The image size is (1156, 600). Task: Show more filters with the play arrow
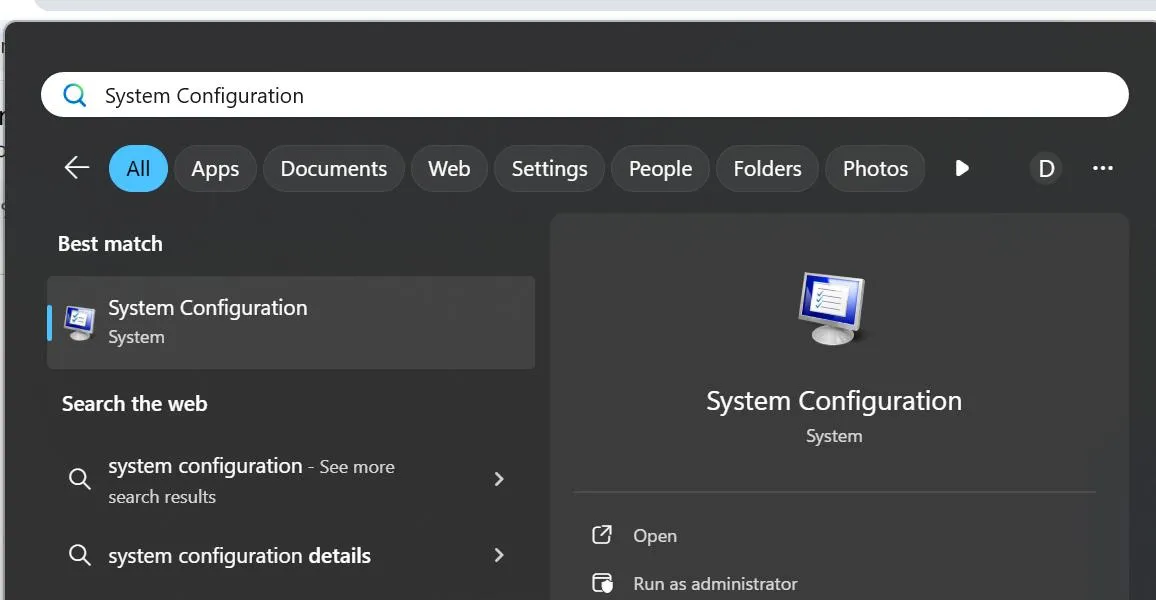(962, 168)
